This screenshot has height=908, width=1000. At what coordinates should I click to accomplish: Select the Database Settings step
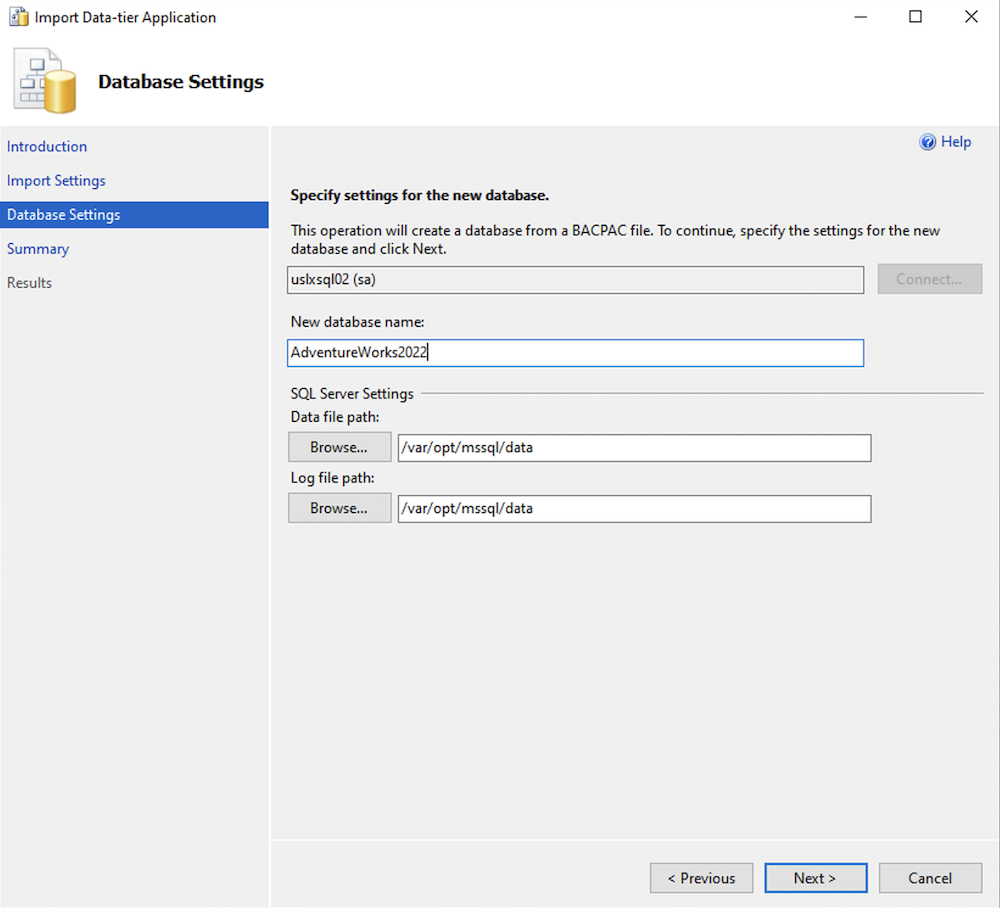(63, 214)
